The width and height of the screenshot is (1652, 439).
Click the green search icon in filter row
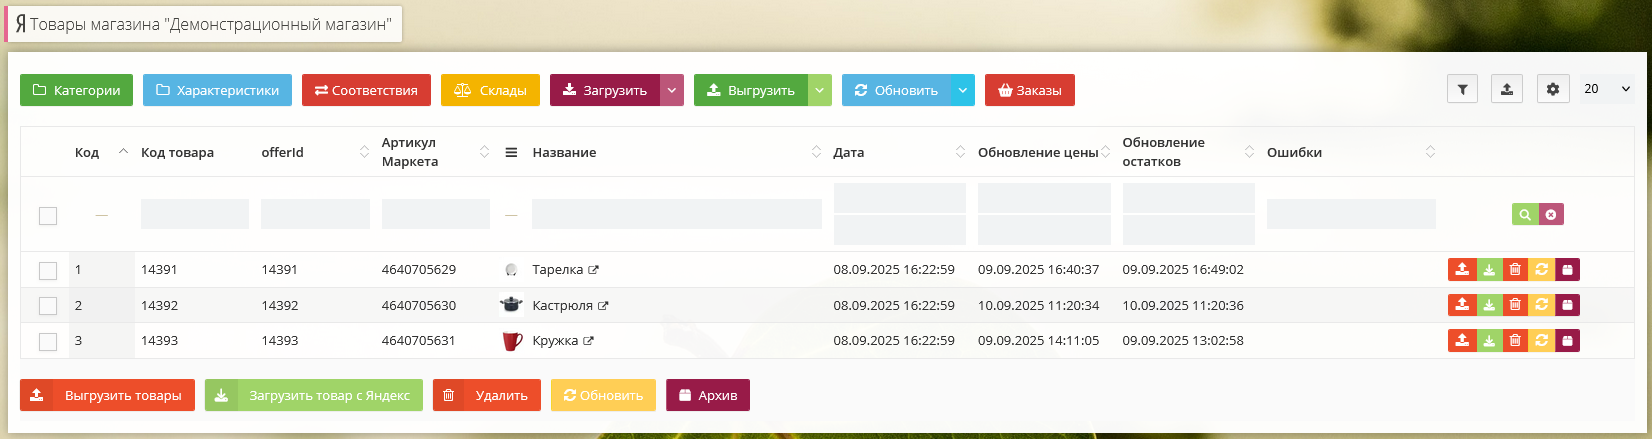click(1524, 214)
